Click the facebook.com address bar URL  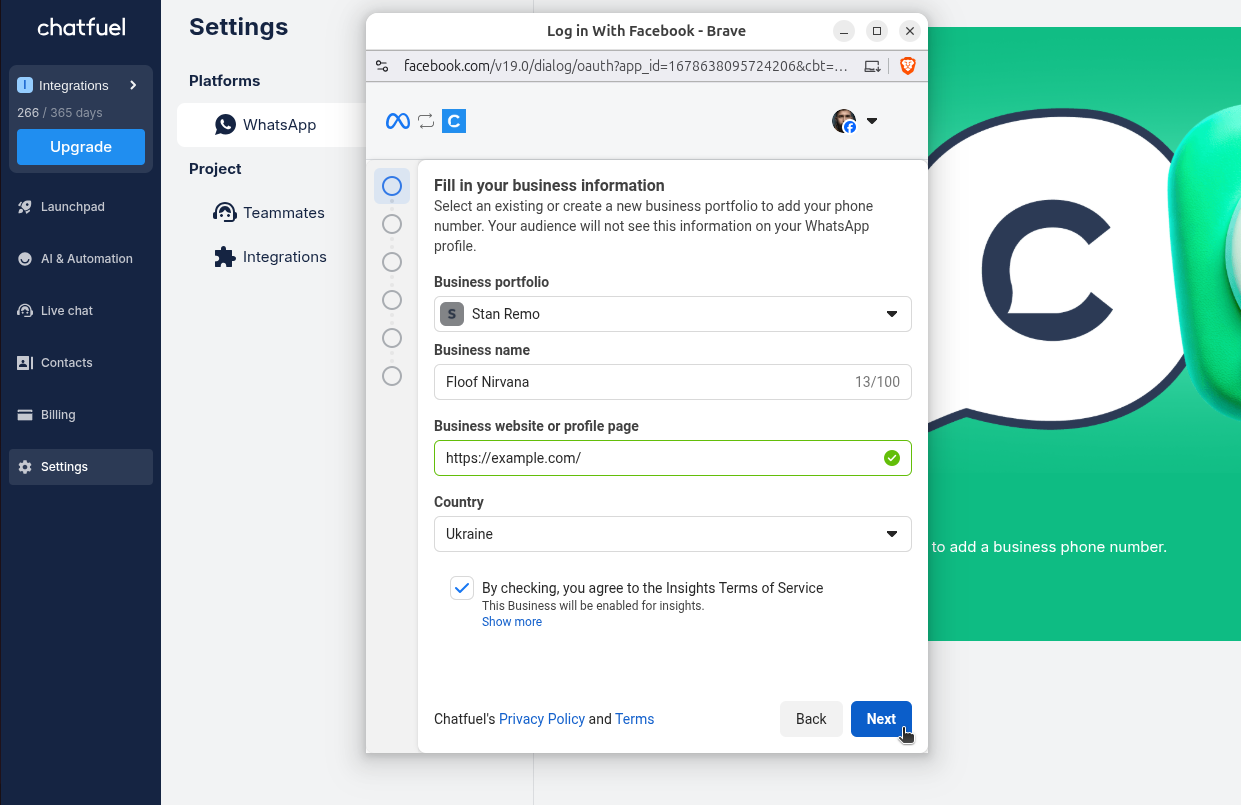pyautogui.click(x=626, y=66)
